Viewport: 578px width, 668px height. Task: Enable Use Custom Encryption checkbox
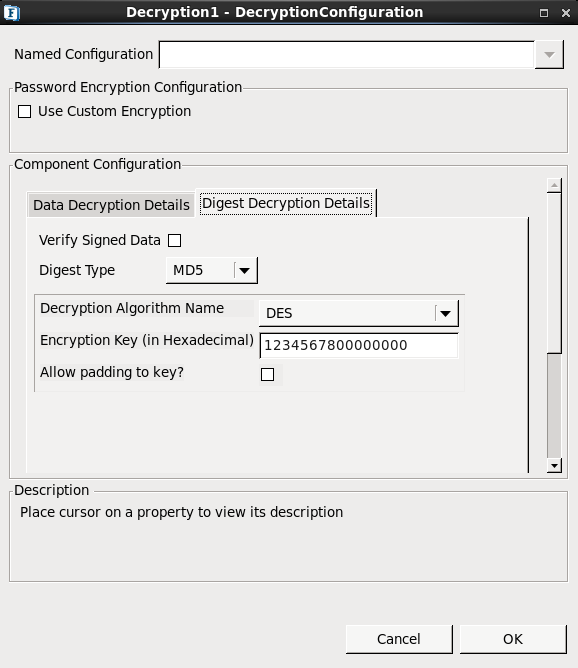(24, 112)
